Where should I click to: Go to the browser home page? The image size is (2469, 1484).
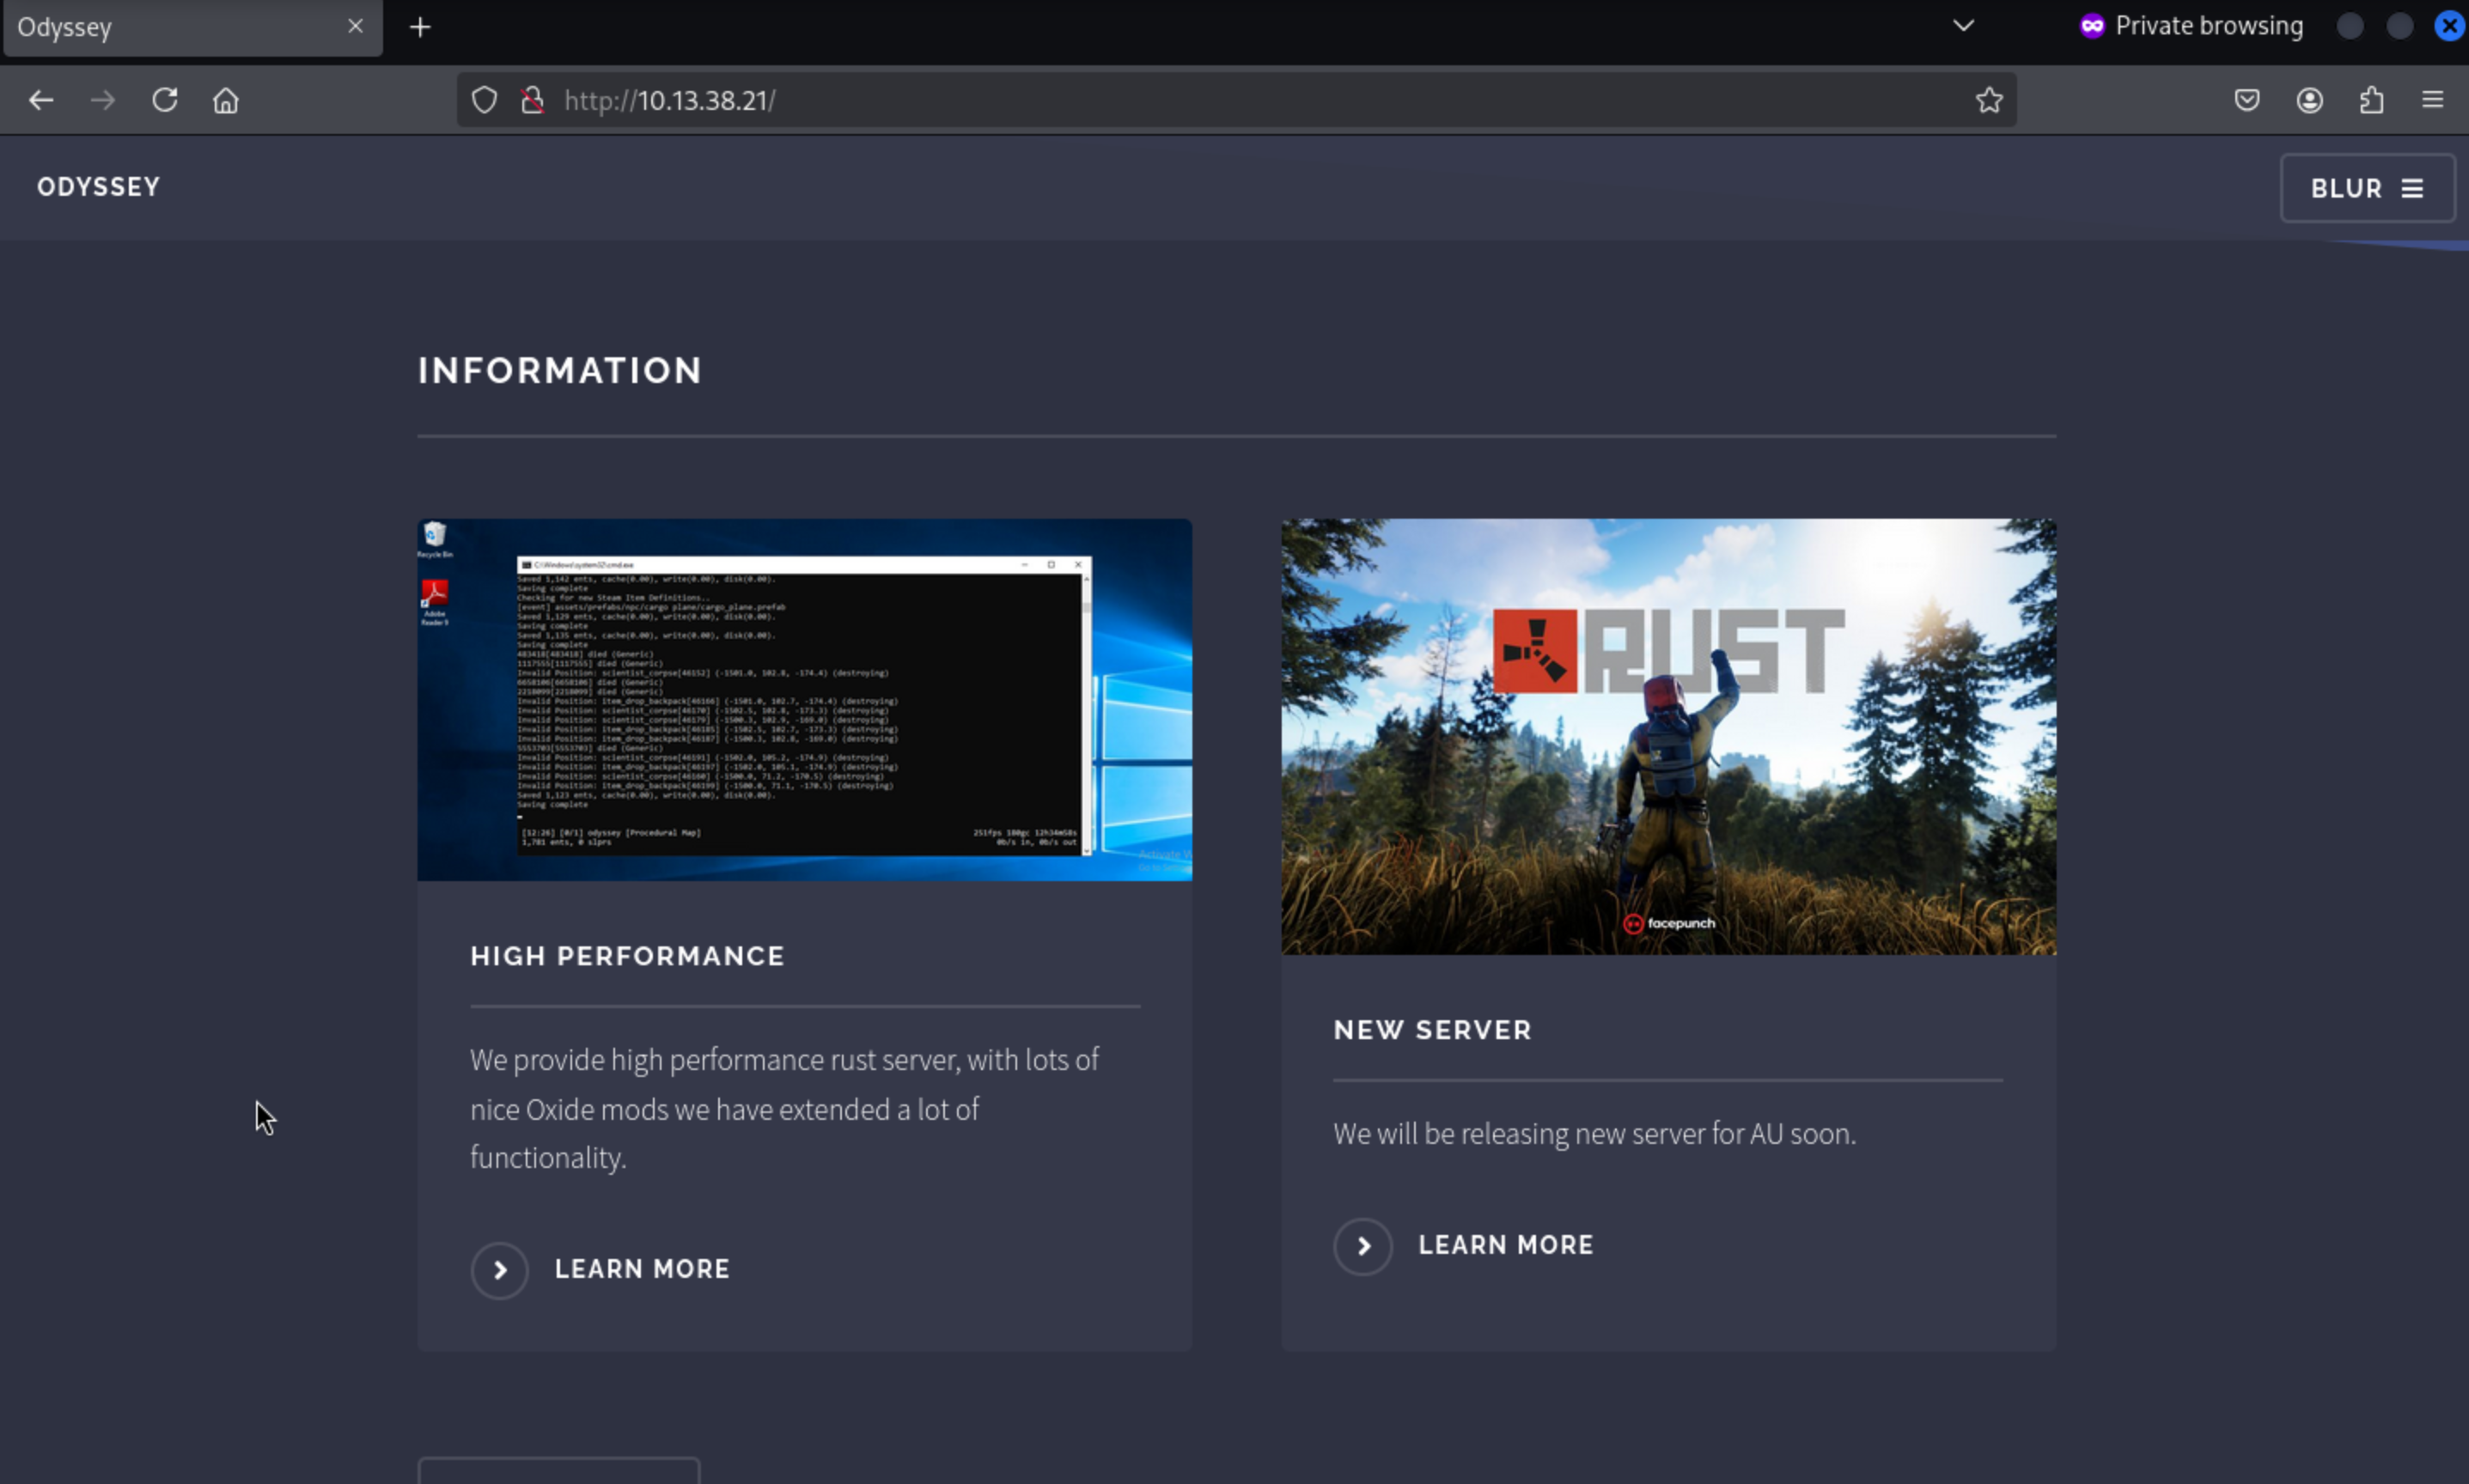tap(226, 100)
